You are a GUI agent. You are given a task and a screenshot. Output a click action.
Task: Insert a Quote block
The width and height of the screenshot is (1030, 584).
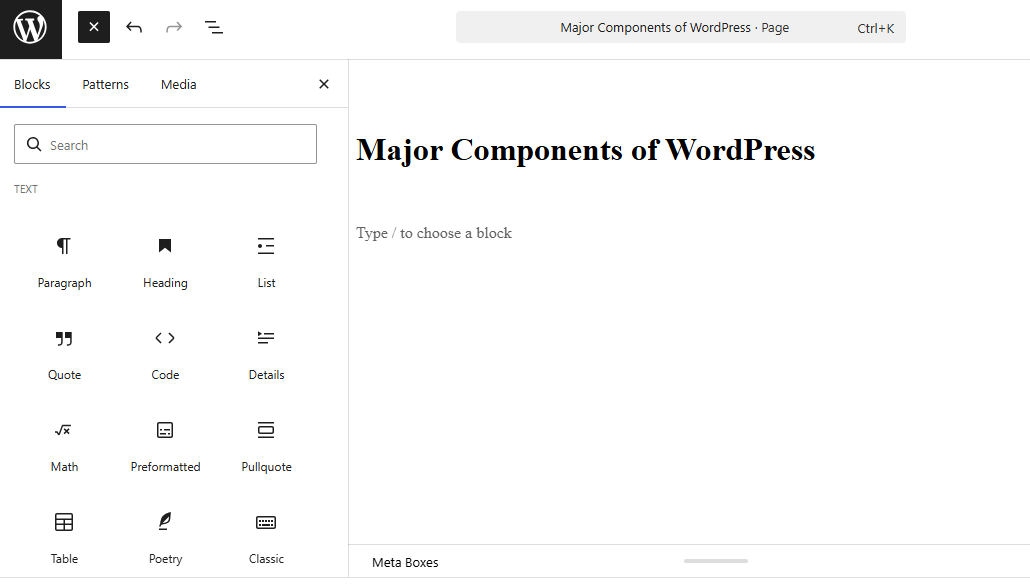tap(64, 355)
